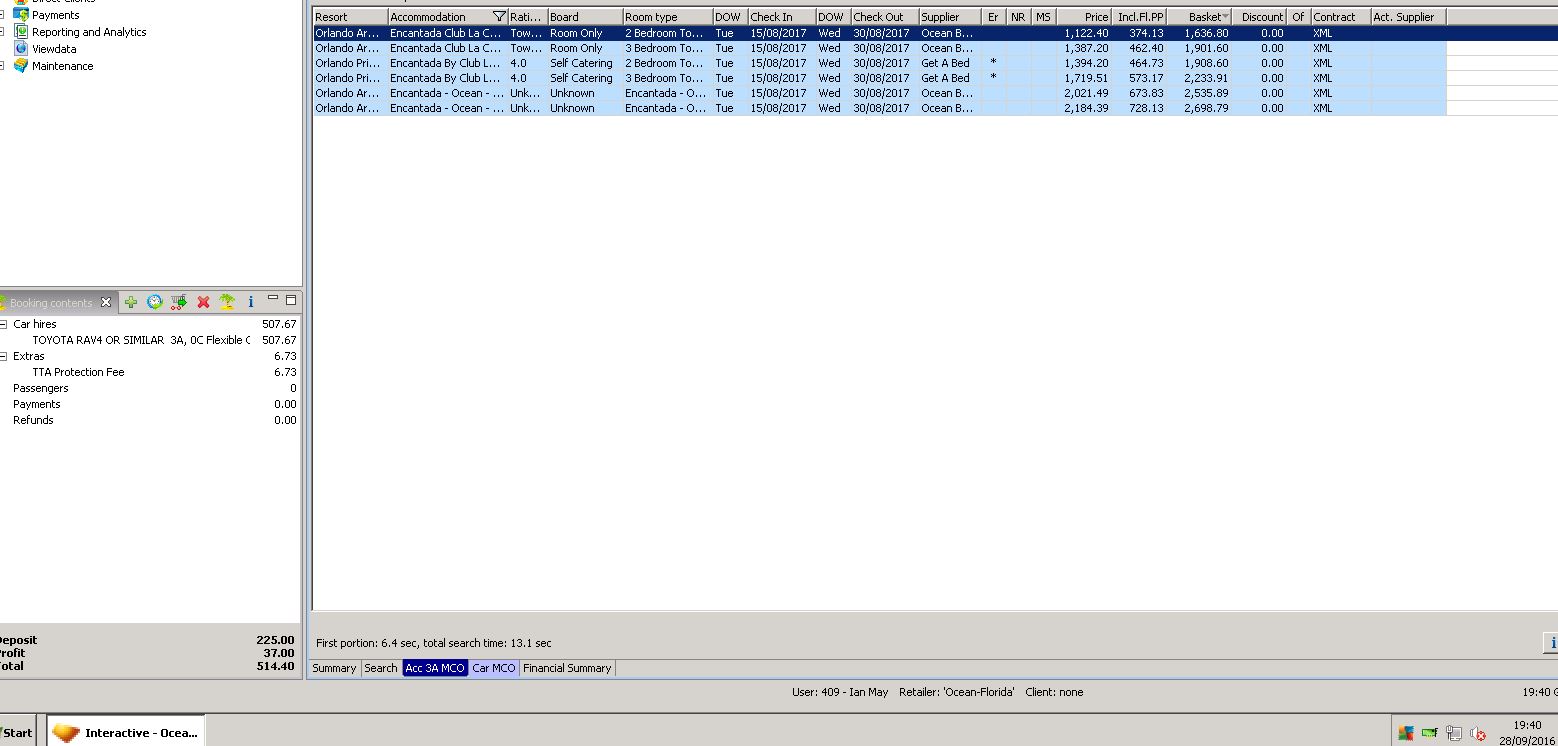This screenshot has height=746, width=1558.
Task: Sort by the Price column header
Action: coord(1084,17)
